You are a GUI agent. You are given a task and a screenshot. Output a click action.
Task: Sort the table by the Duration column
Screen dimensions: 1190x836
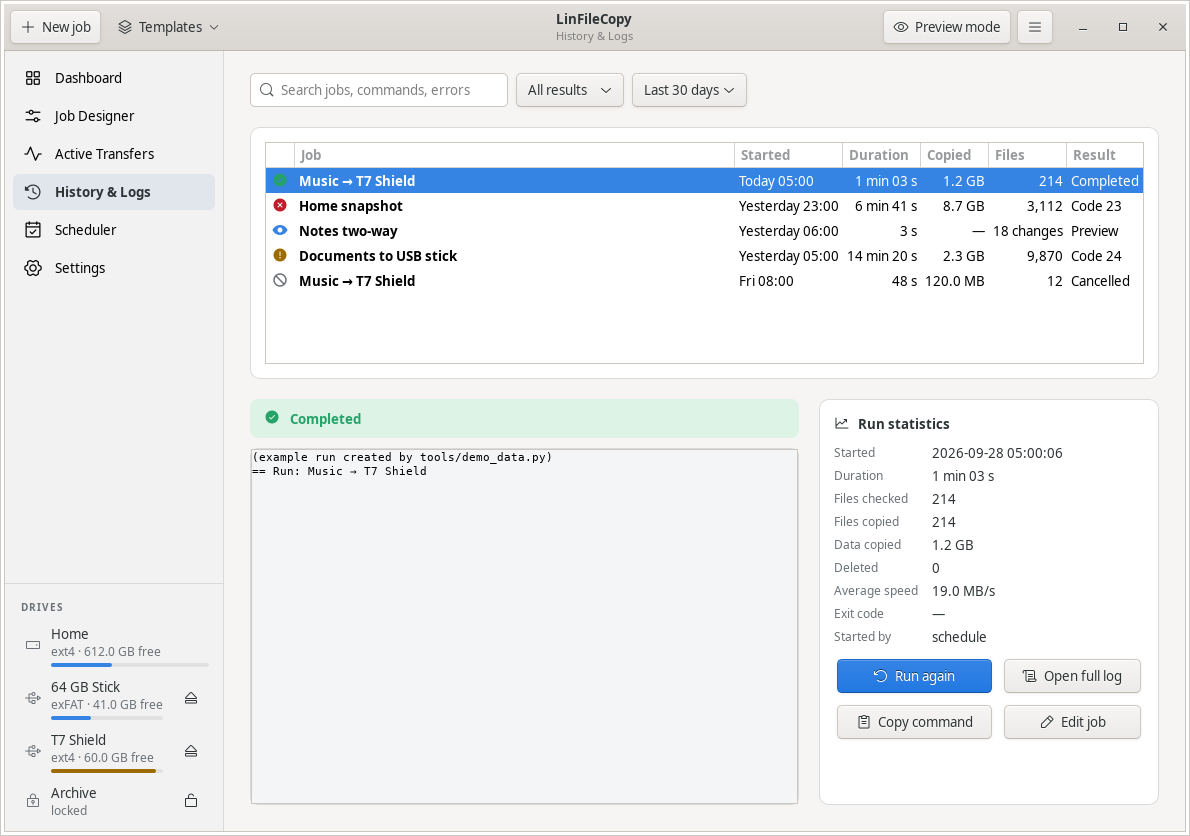(x=881, y=155)
